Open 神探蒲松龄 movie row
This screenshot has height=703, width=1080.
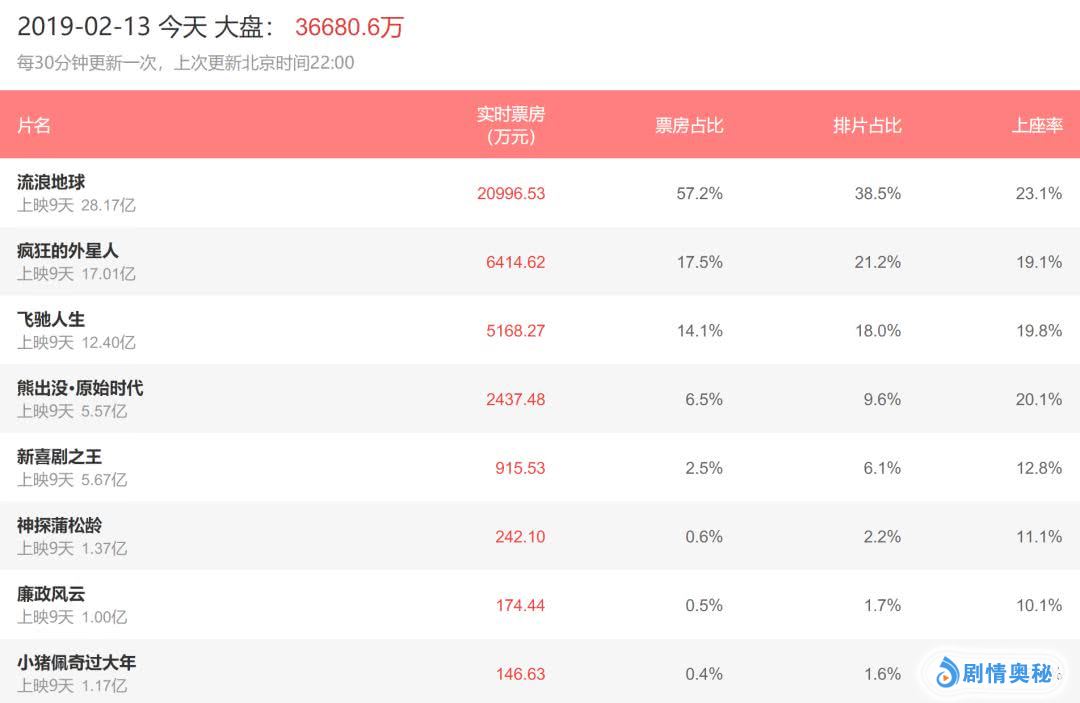[x=59, y=525]
